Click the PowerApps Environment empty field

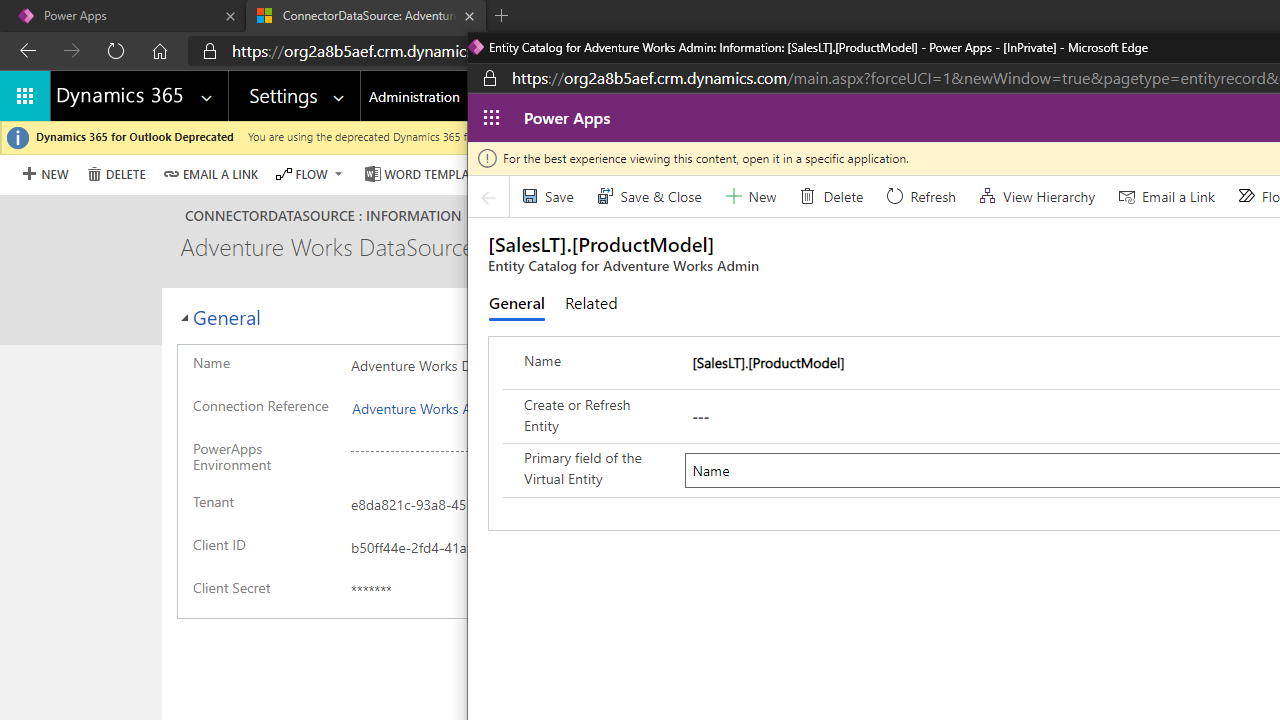point(409,451)
